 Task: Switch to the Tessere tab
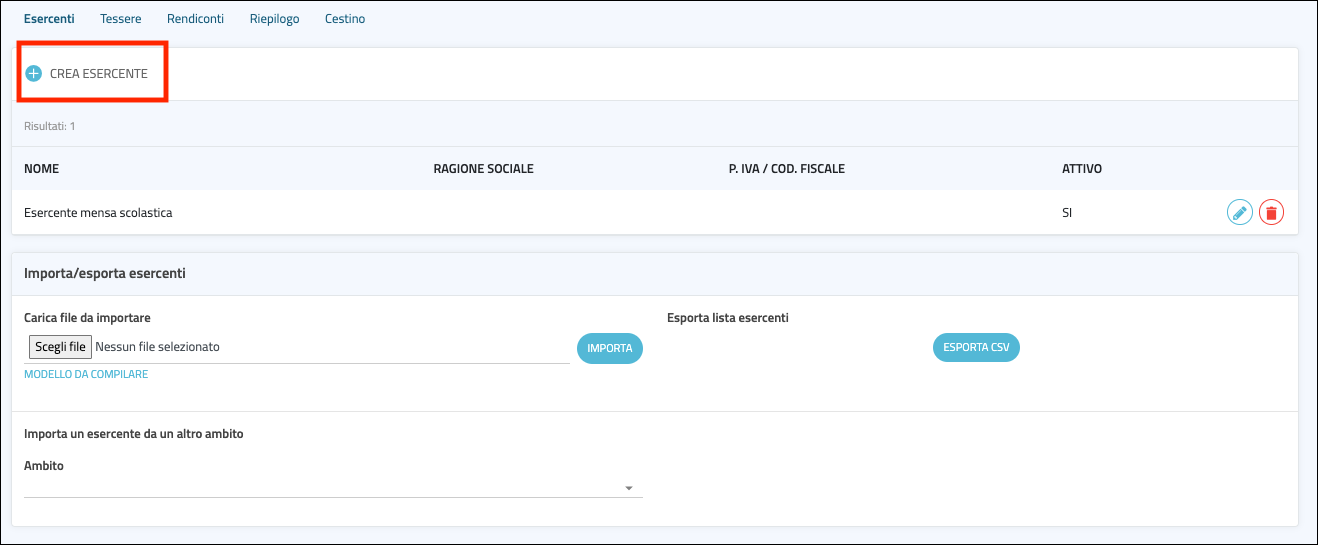point(121,19)
